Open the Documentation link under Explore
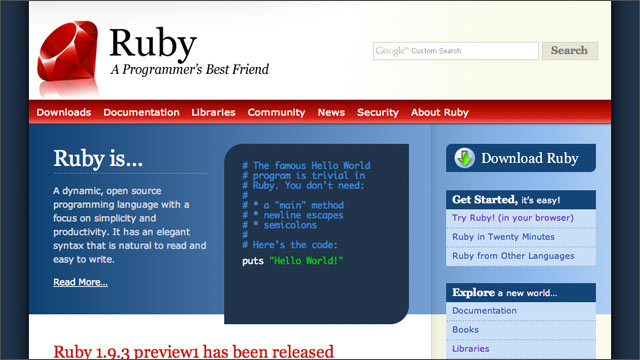640x360 pixels. 484,311
